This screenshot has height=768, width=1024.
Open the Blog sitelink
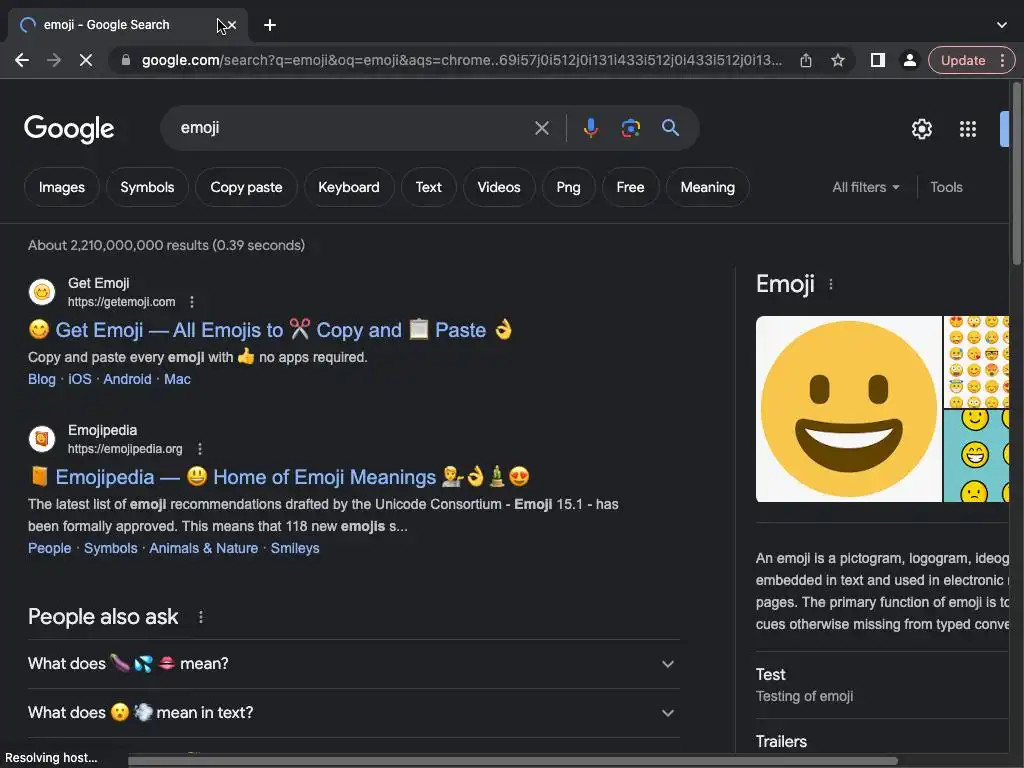42,379
